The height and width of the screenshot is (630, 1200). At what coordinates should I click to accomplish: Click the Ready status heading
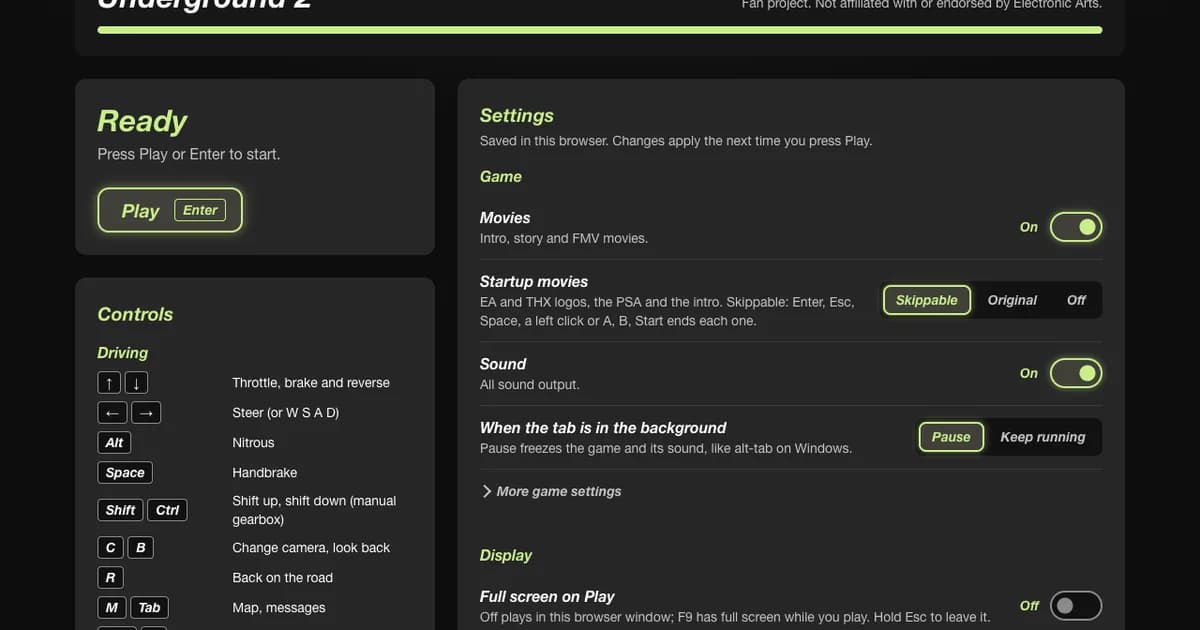tap(142, 121)
